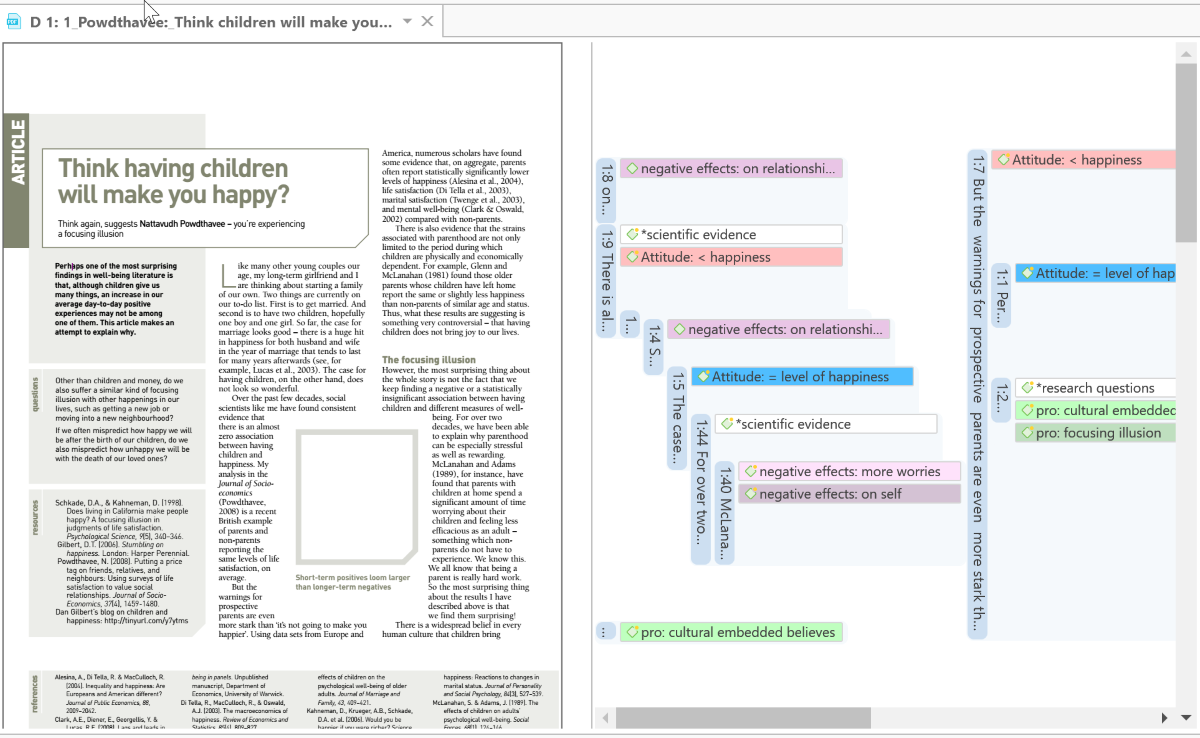Select quotation bar 1:2...
Image resolution: width=1200 pixels, height=738 pixels.
click(x=1001, y=401)
